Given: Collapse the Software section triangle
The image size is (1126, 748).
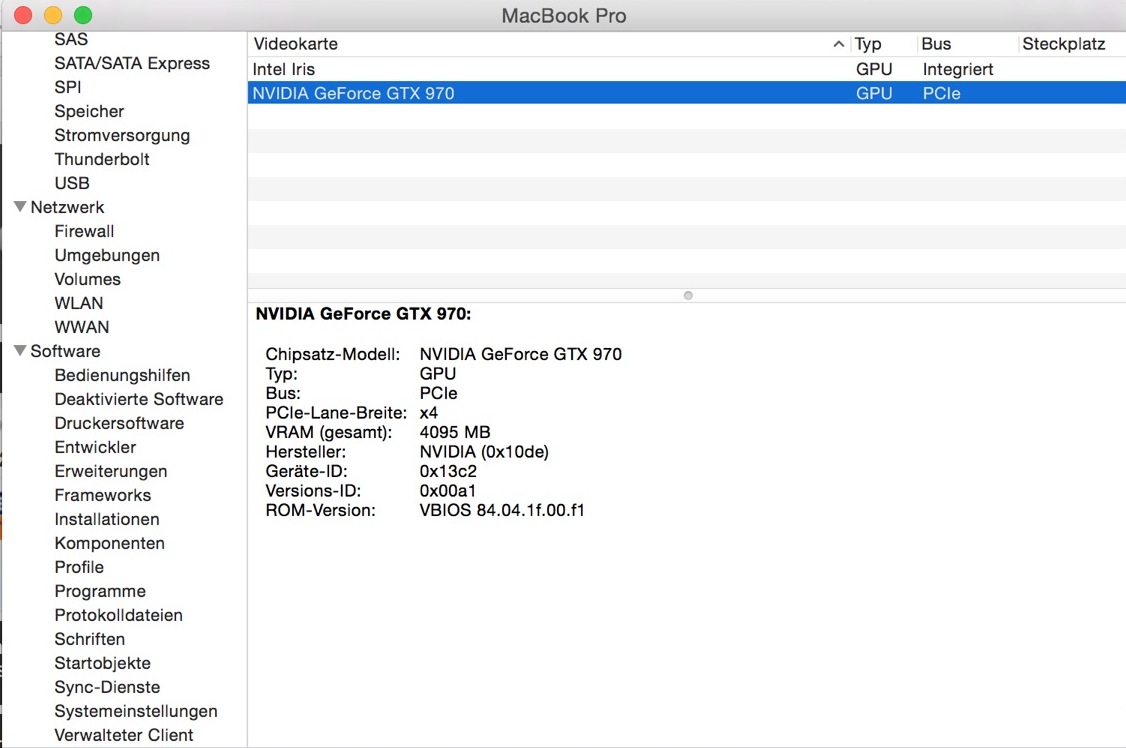Looking at the screenshot, I should coord(19,351).
